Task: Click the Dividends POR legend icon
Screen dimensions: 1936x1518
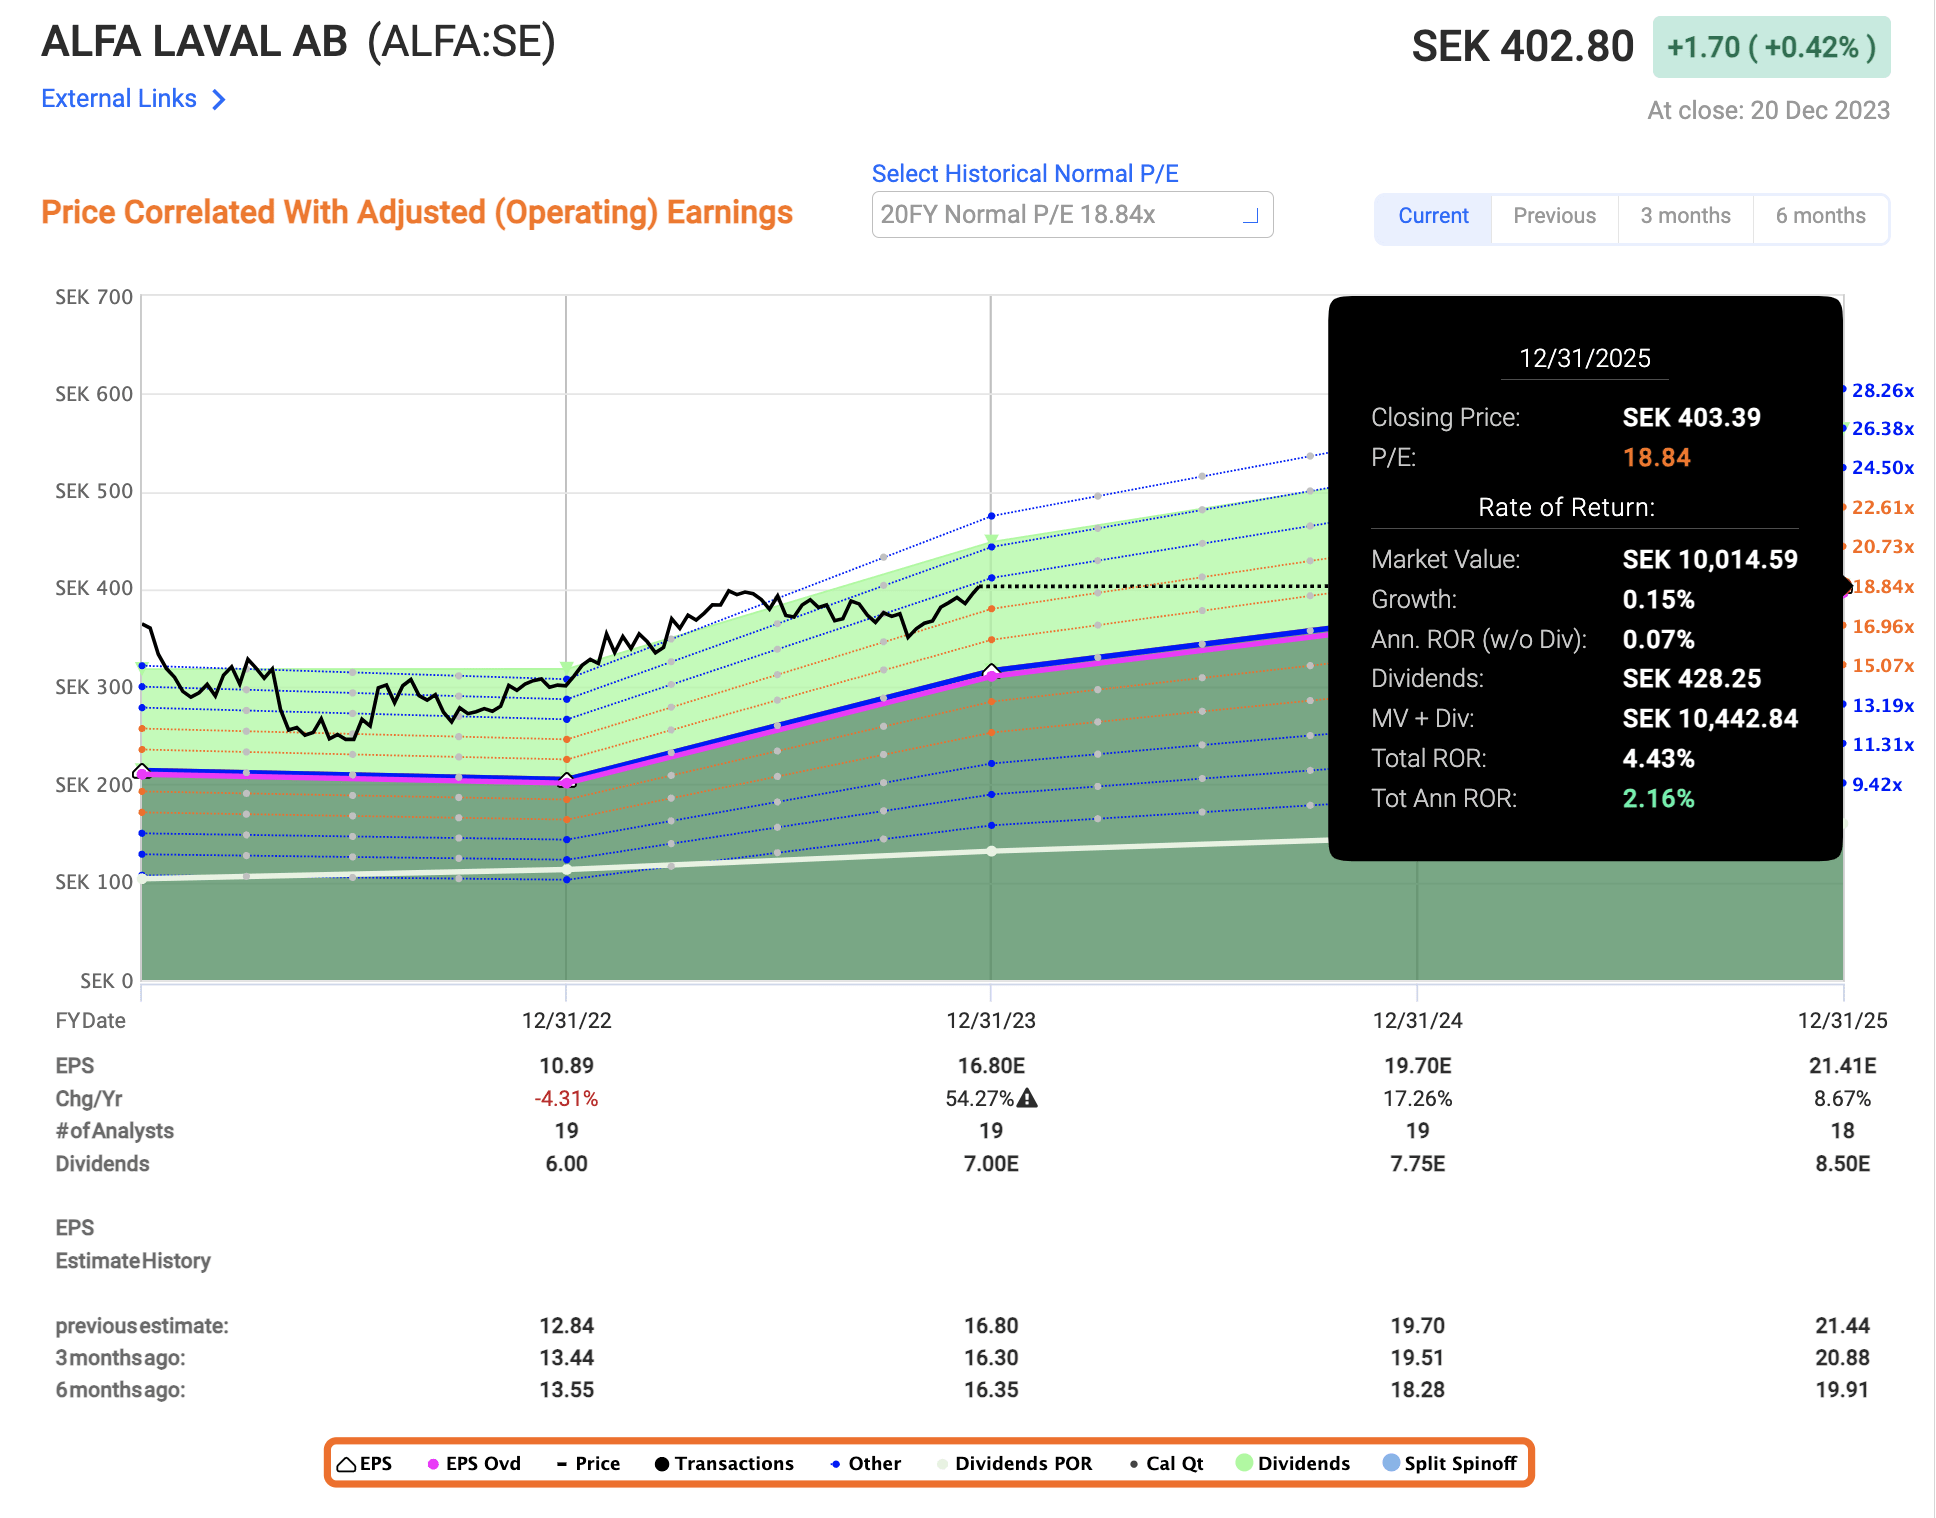Action: (940, 1463)
